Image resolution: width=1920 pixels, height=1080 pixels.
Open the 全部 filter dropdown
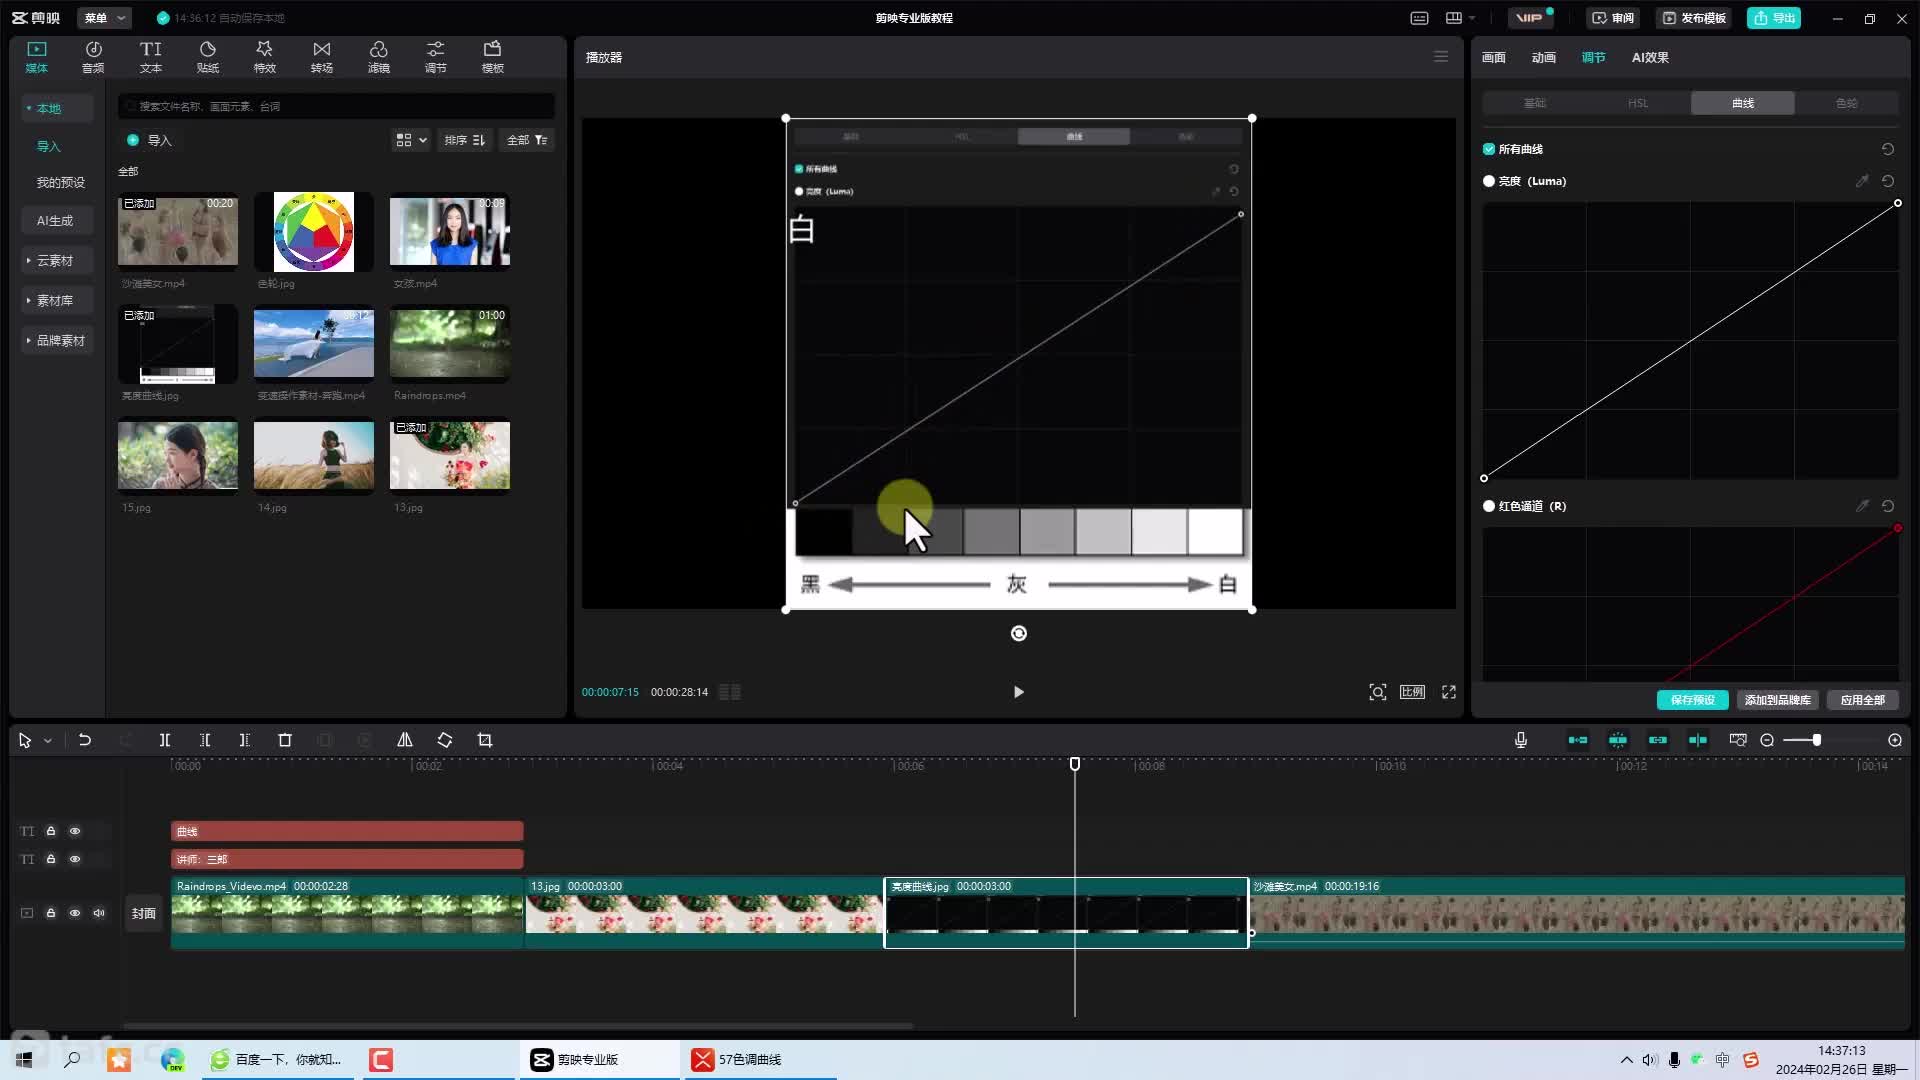point(527,140)
